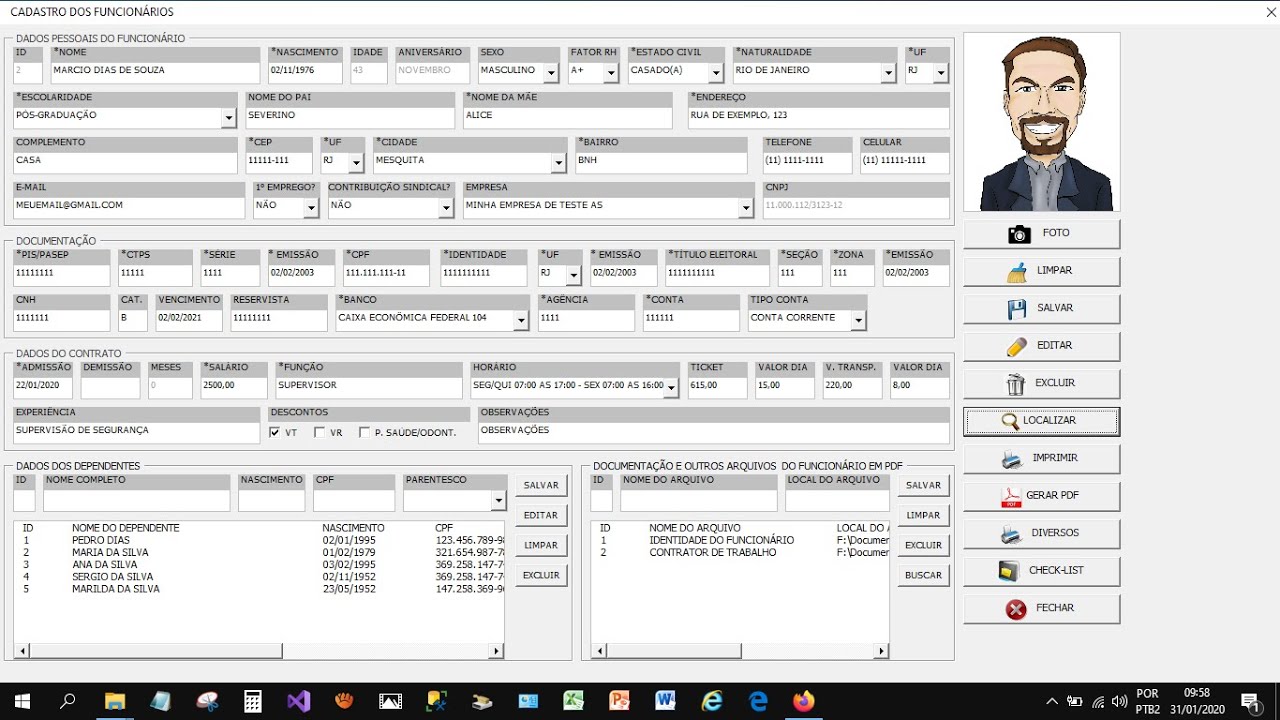This screenshot has width=1280, height=720.
Task: Open the CIDADE dropdown
Action: click(x=559, y=163)
